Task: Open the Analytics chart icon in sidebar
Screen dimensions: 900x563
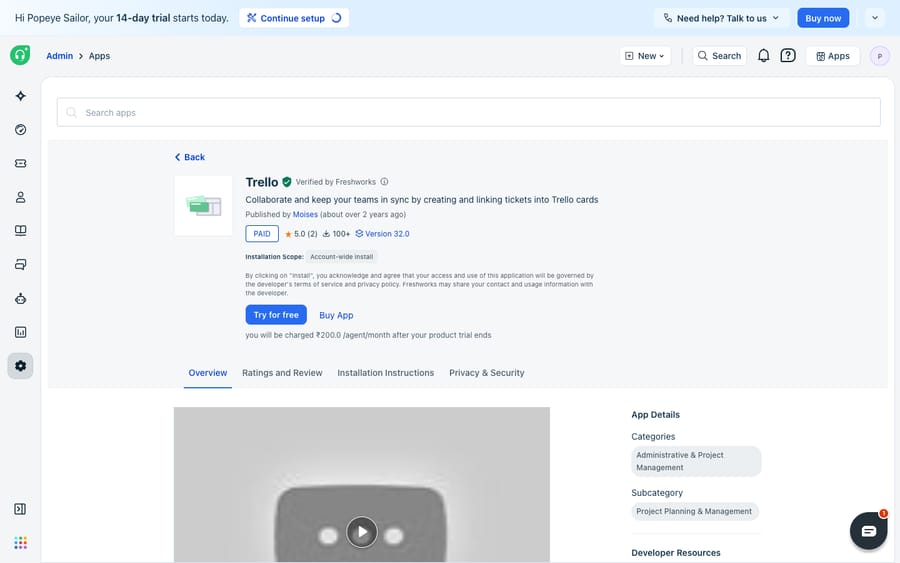Action: [x=21, y=332]
